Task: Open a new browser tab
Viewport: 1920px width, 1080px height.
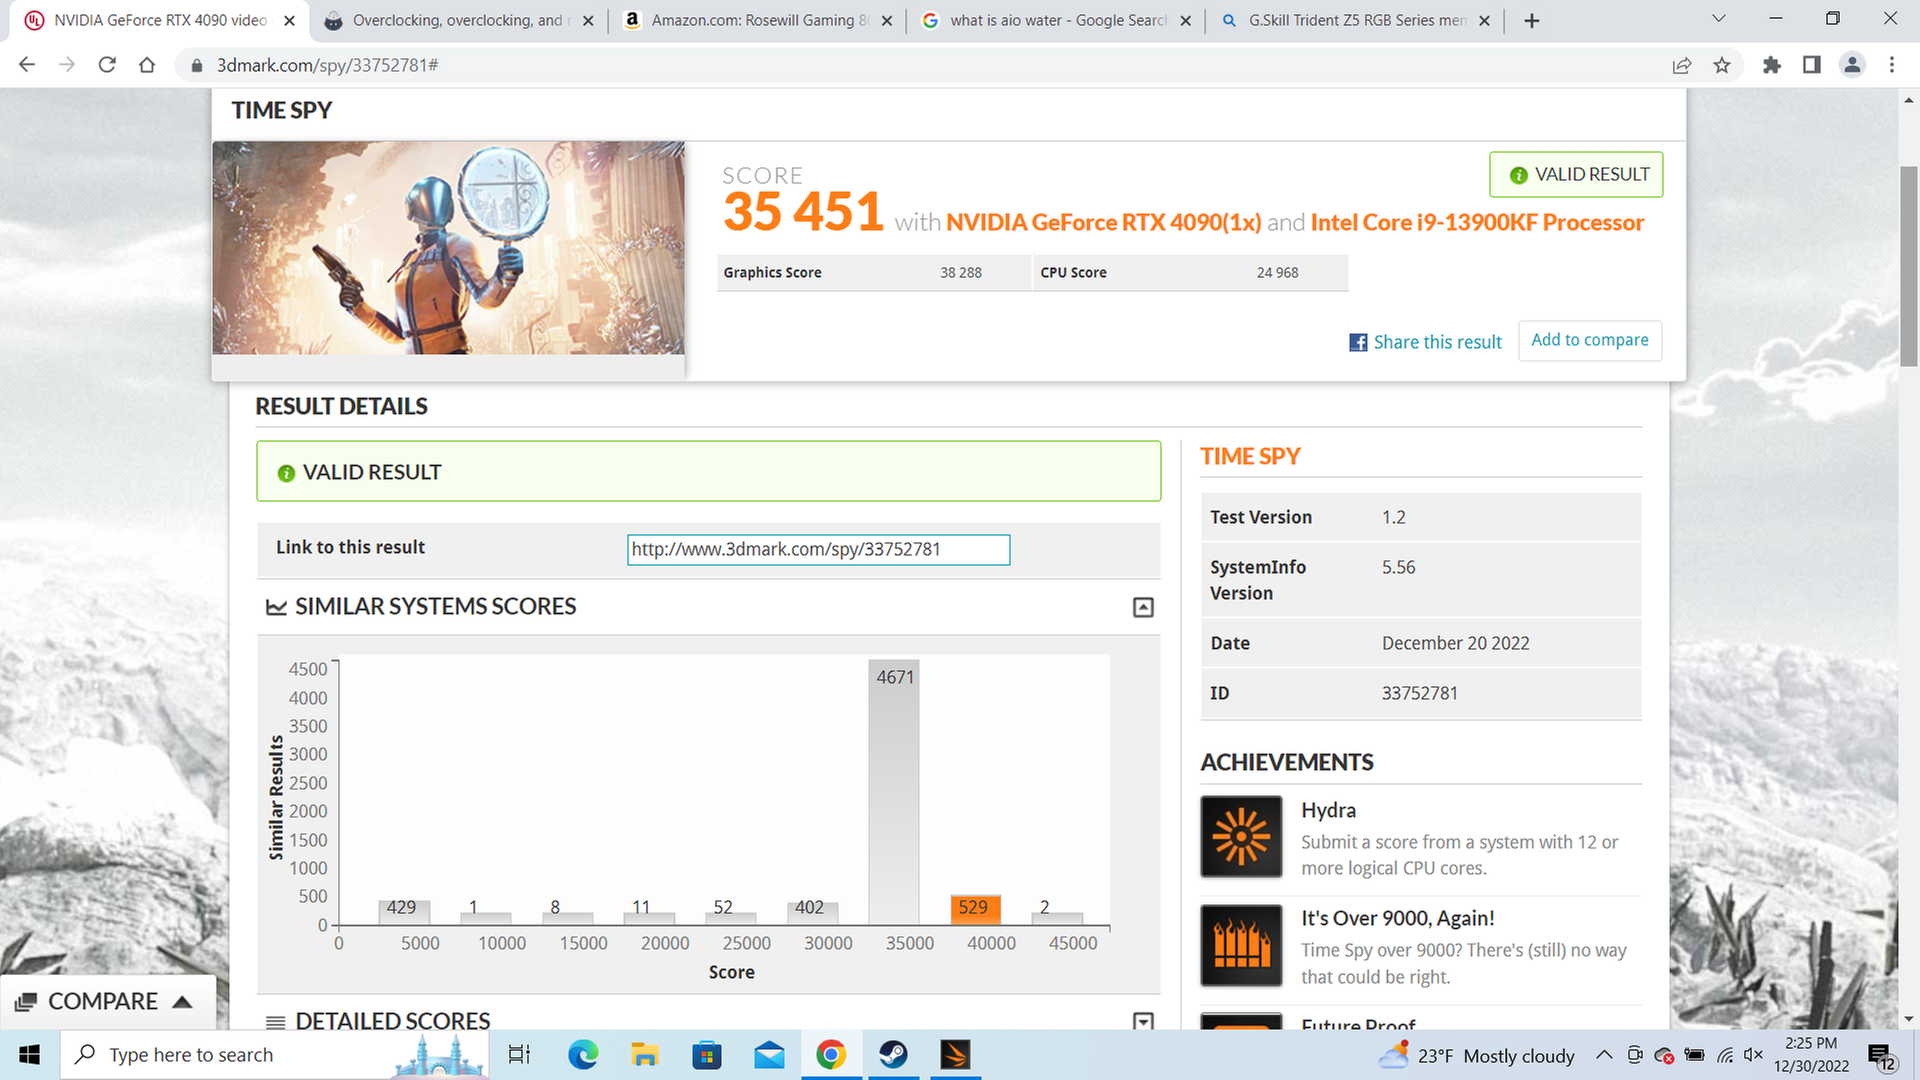Action: [1531, 21]
